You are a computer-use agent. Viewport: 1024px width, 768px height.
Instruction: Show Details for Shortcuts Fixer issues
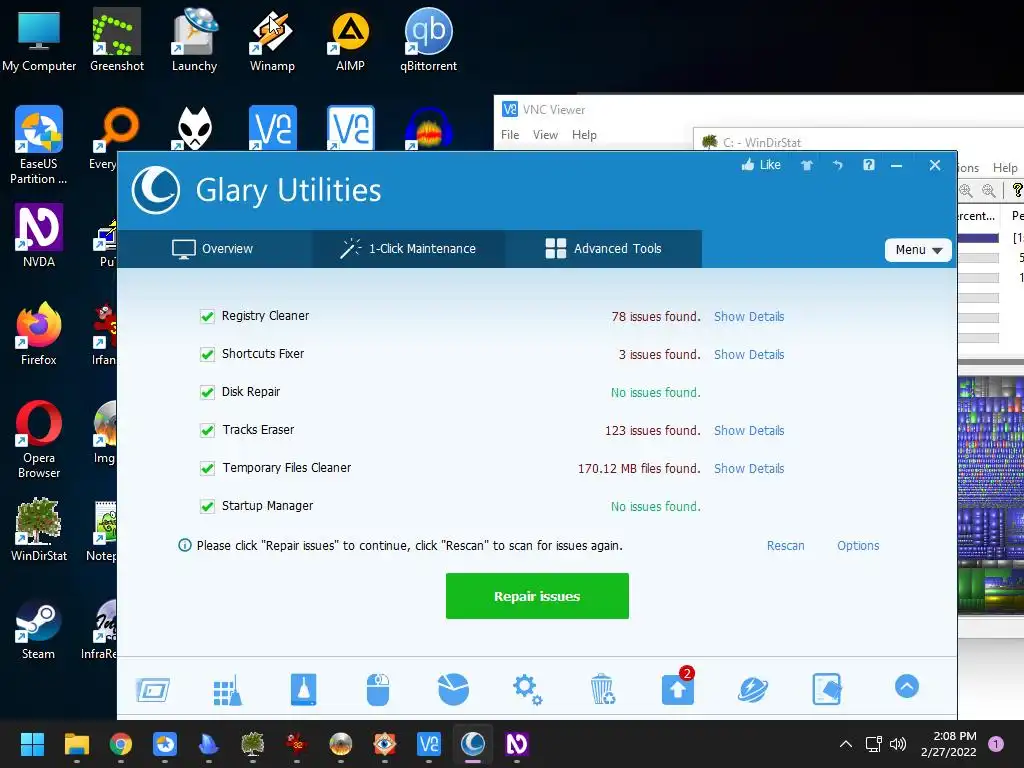pos(749,355)
